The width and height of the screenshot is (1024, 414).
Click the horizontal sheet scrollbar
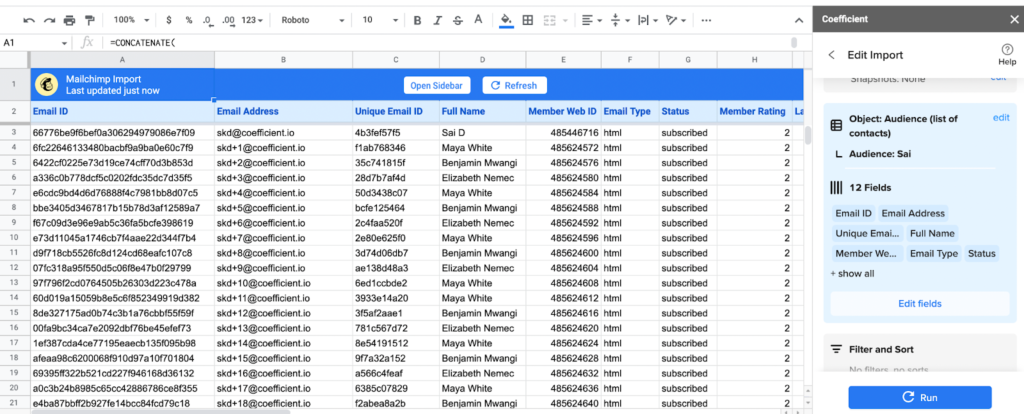pyautogui.click(x=160, y=411)
